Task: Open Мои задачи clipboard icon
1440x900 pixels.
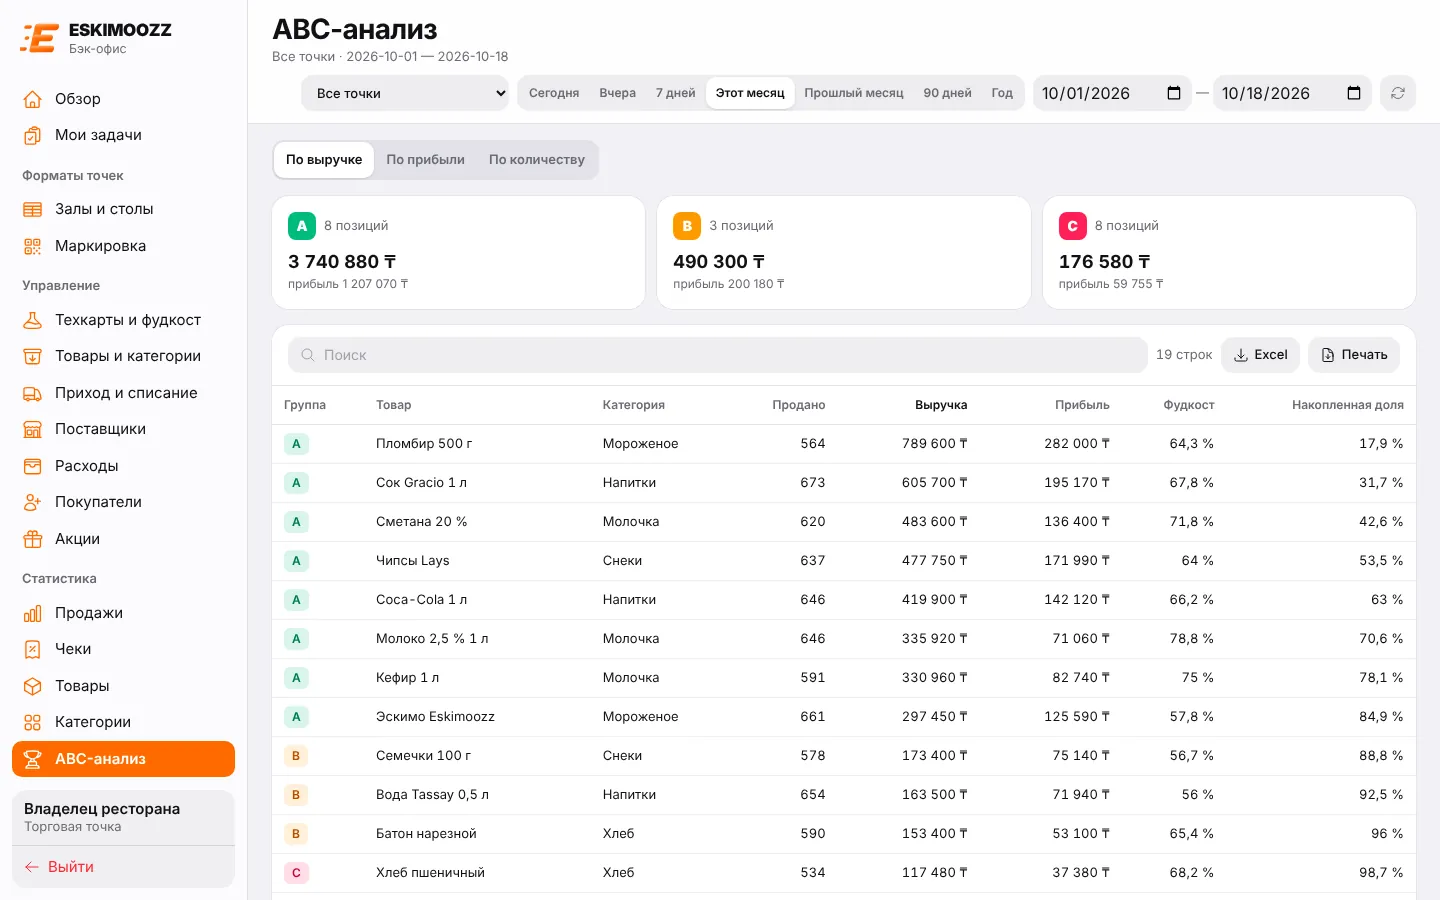Action: pos(33,135)
